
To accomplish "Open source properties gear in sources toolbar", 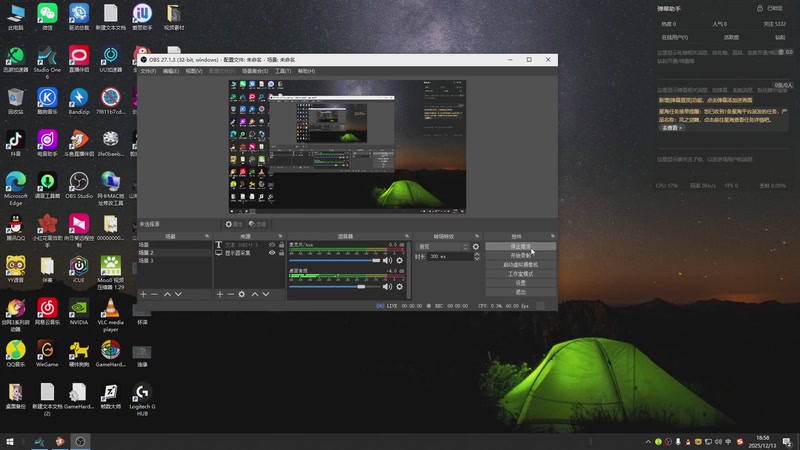I will click(x=242, y=294).
